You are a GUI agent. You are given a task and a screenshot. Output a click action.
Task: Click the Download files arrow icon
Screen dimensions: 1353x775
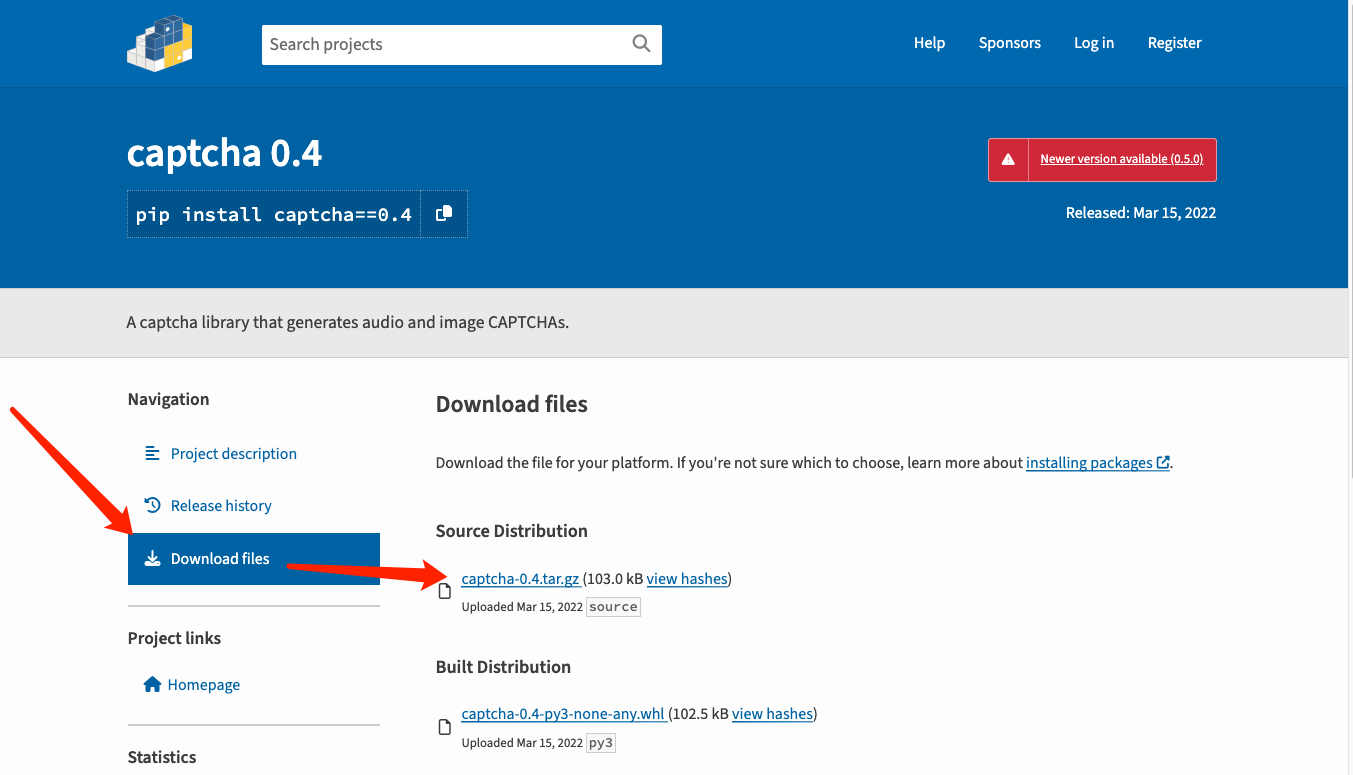tap(152, 559)
